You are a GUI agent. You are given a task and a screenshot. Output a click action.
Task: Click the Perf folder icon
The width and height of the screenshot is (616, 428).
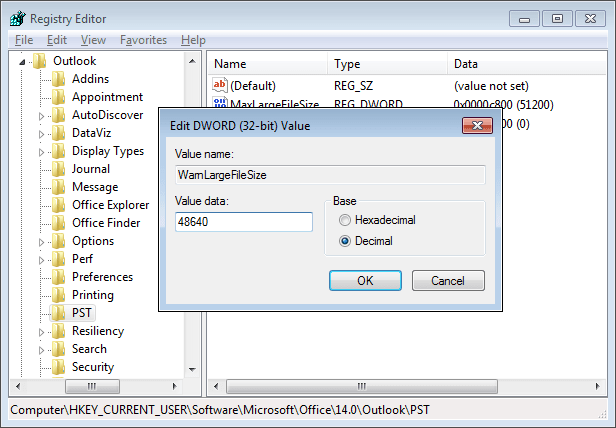(x=59, y=259)
